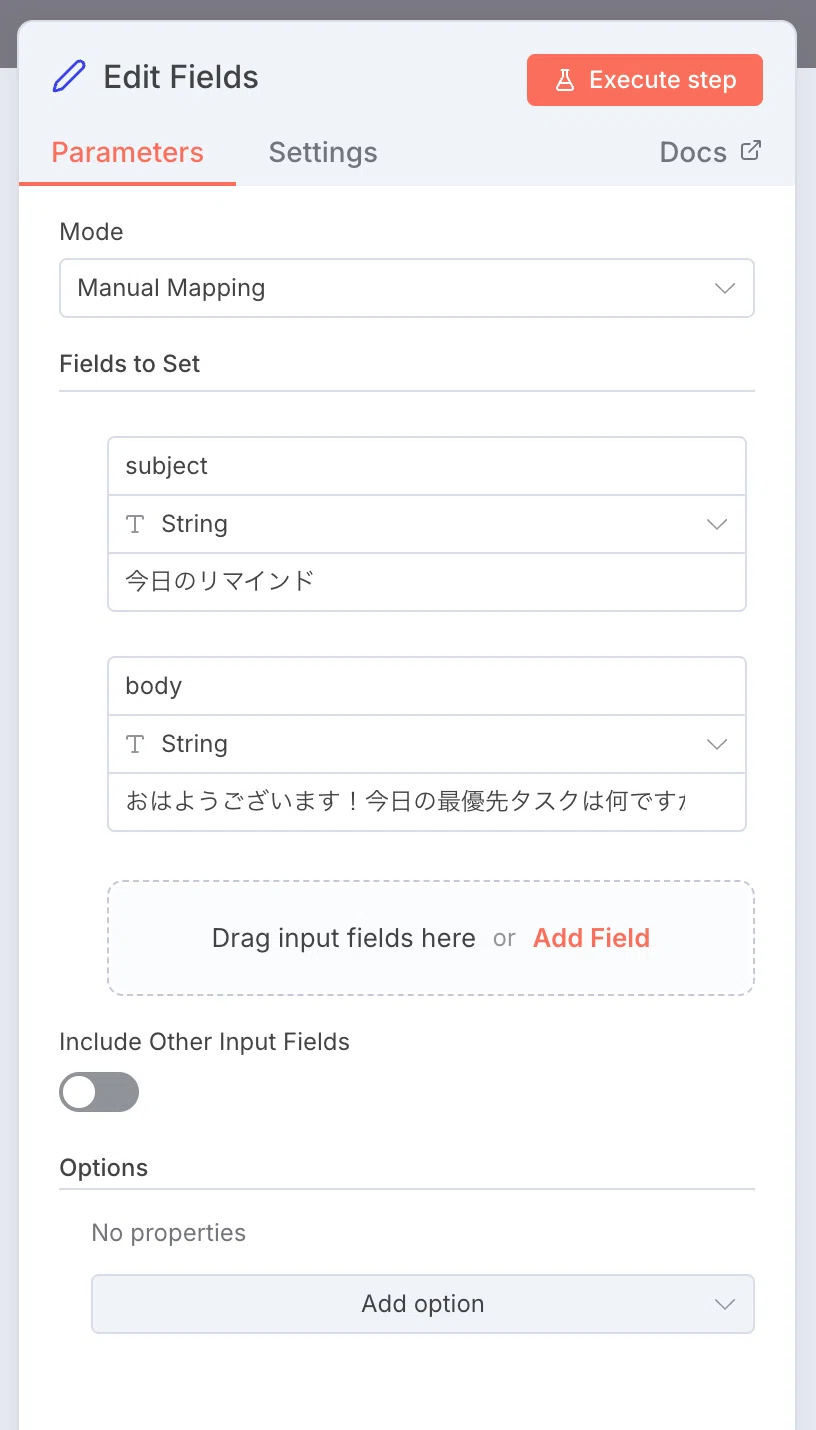Open the Mode dropdown showing Manual Mapping
This screenshot has height=1430, width=816.
tap(407, 288)
